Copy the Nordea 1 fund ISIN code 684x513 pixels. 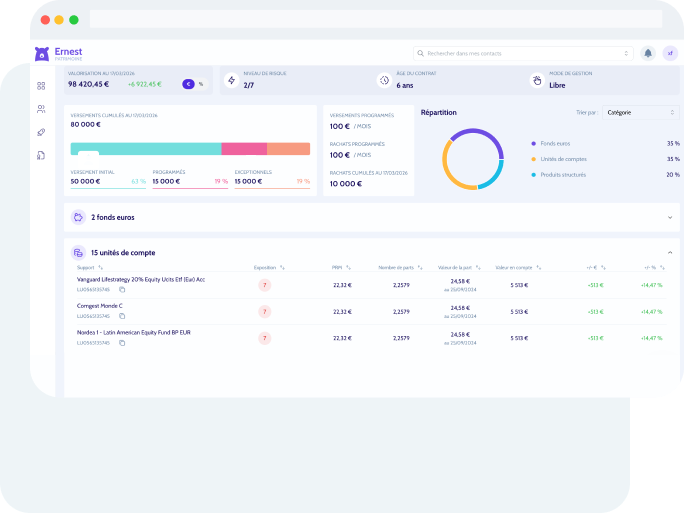point(122,343)
